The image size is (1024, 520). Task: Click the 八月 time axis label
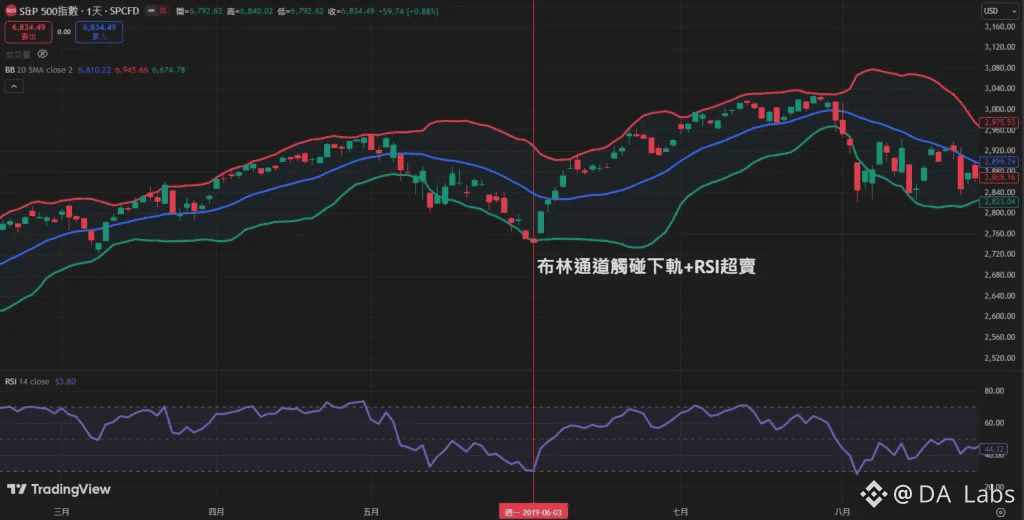point(843,512)
